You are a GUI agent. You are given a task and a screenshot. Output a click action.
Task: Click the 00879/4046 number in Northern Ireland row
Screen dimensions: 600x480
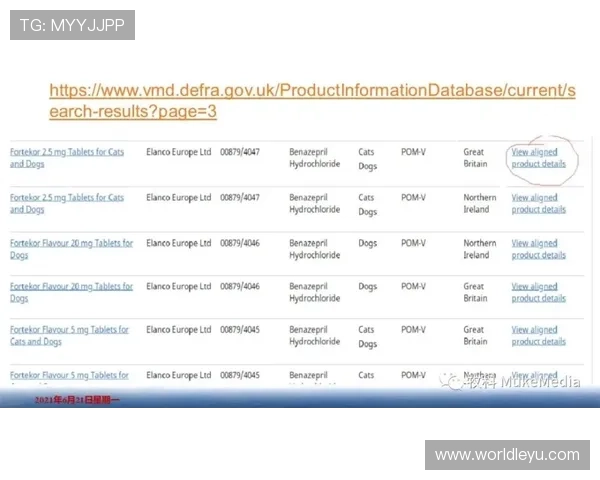tap(240, 243)
